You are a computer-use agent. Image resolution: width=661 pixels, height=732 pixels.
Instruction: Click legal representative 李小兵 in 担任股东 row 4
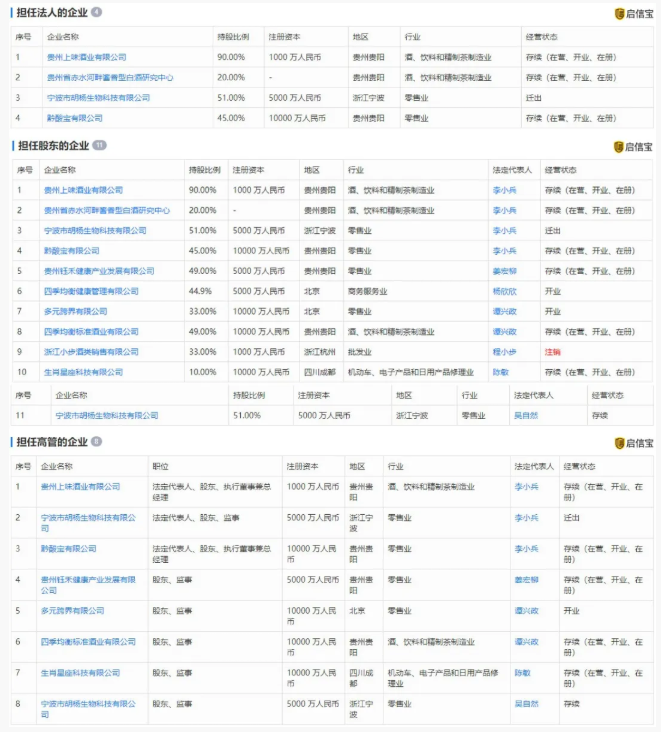505,251
